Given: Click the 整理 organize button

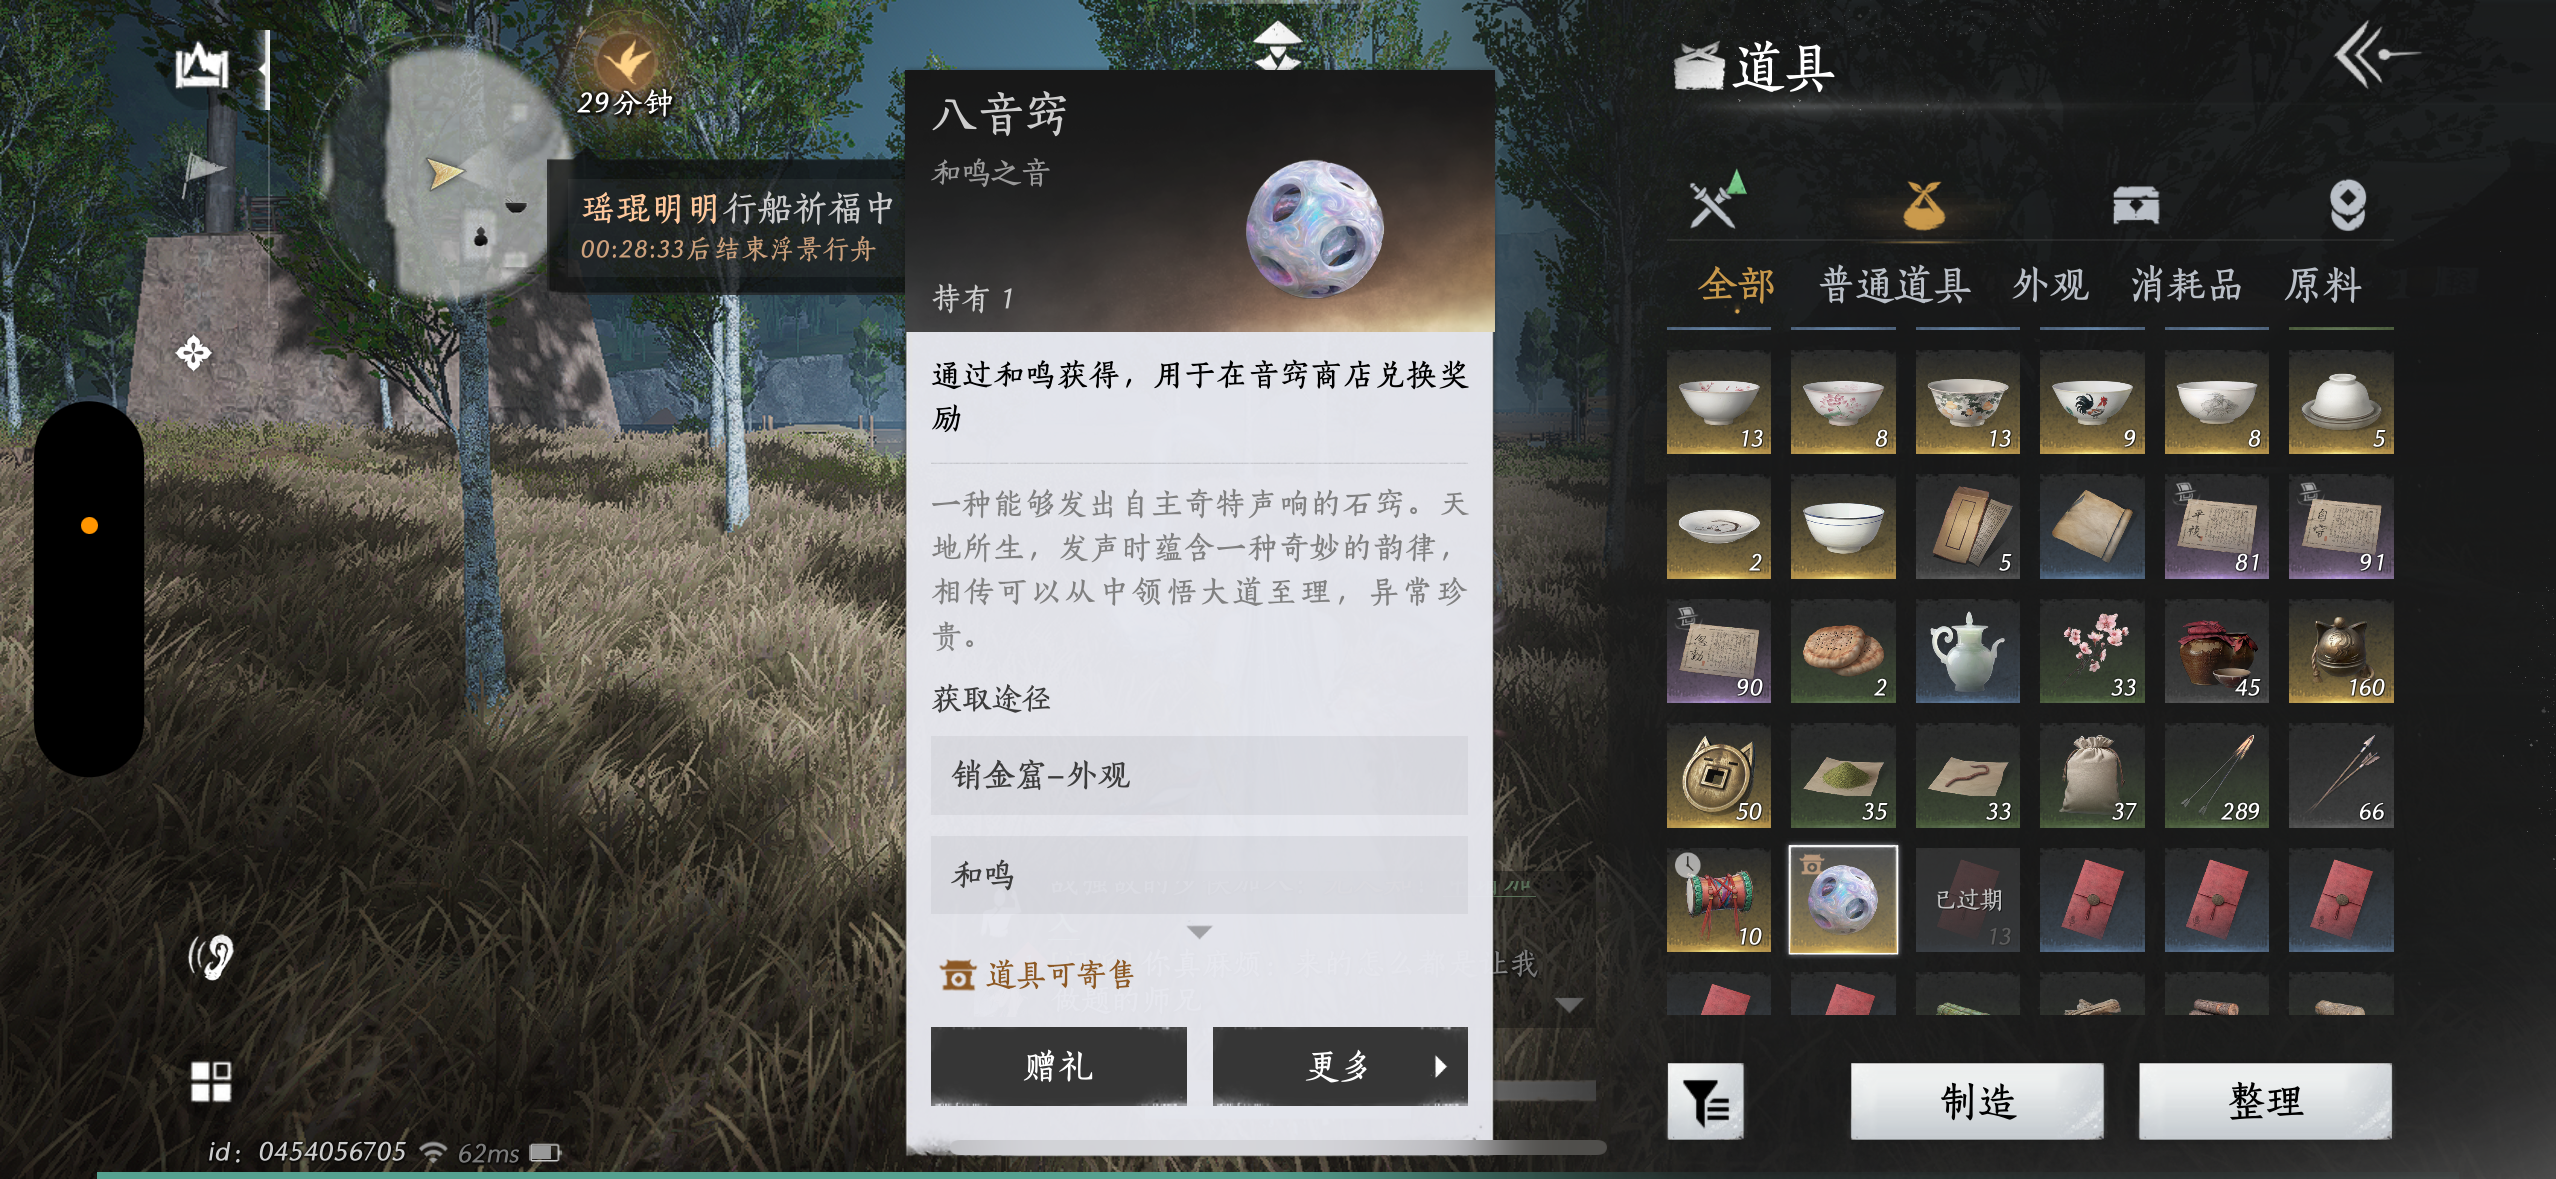Looking at the screenshot, I should point(2265,1101).
